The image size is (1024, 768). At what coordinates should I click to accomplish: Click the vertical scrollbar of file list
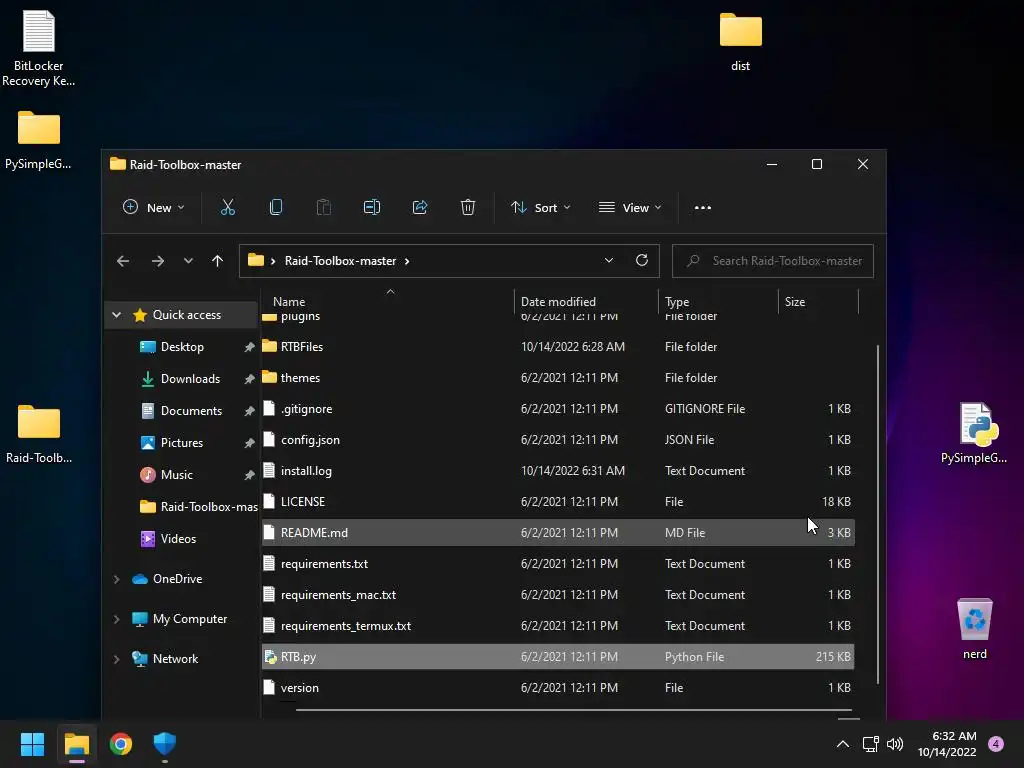pos(878,515)
